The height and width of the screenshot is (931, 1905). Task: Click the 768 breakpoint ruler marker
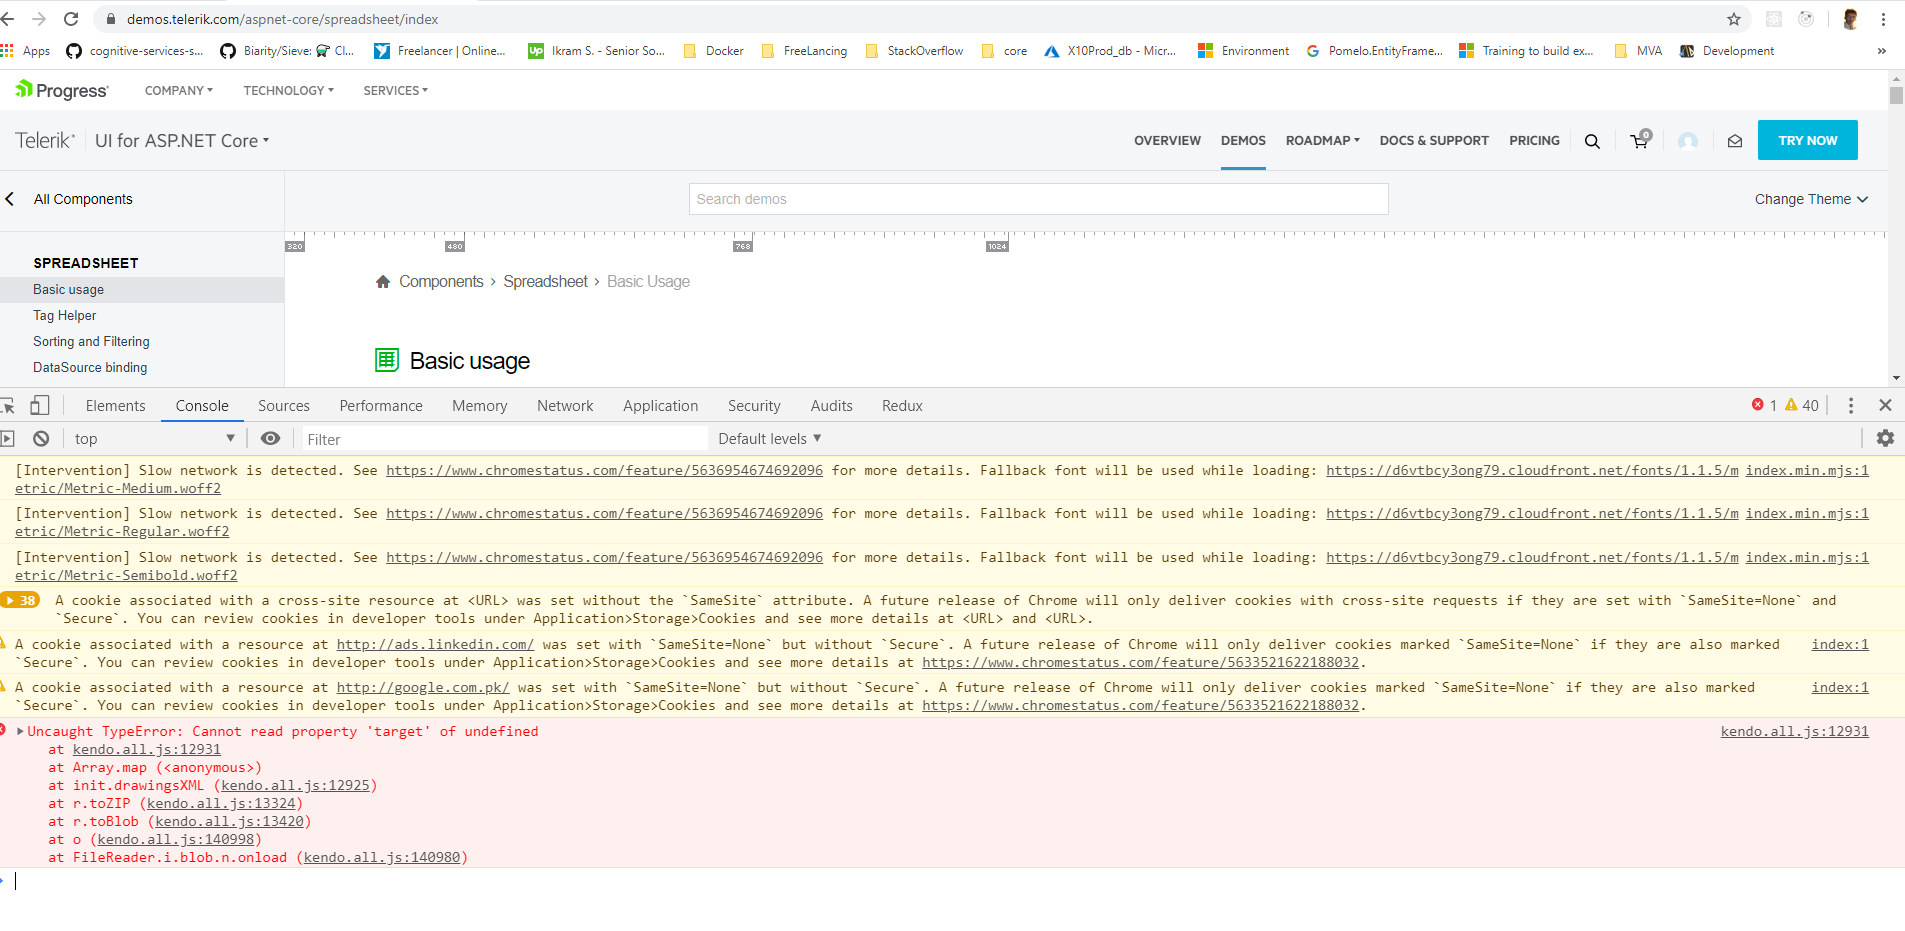coord(742,246)
